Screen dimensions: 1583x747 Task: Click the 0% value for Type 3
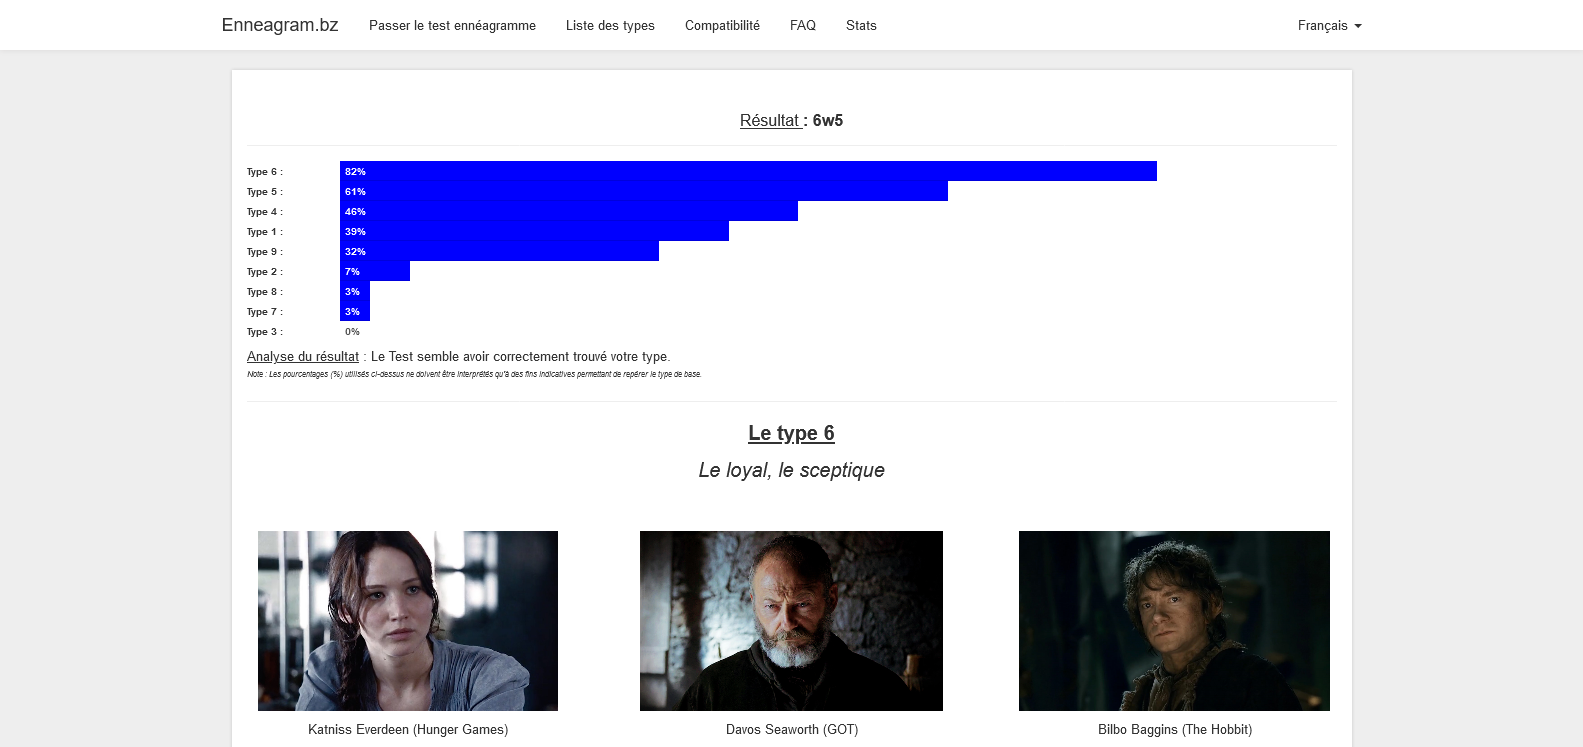pos(352,332)
